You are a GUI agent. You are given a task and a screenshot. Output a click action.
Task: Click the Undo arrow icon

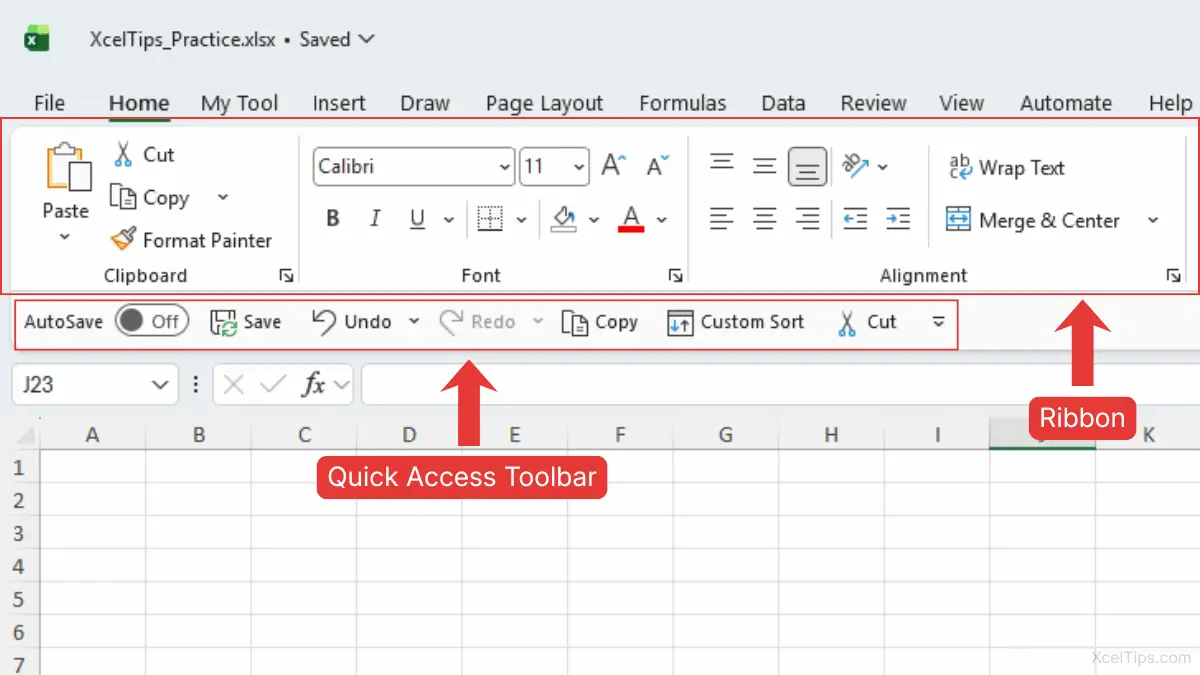coord(323,321)
